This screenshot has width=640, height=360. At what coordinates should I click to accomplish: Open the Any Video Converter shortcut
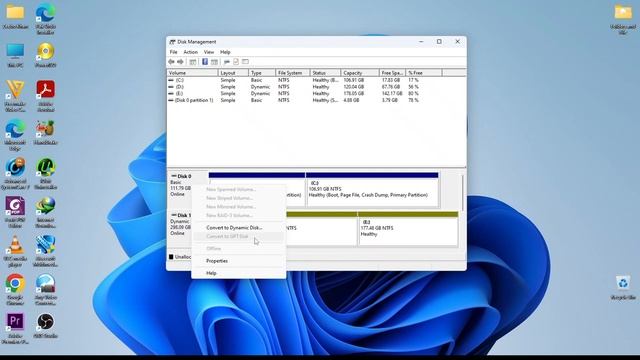(x=46, y=290)
